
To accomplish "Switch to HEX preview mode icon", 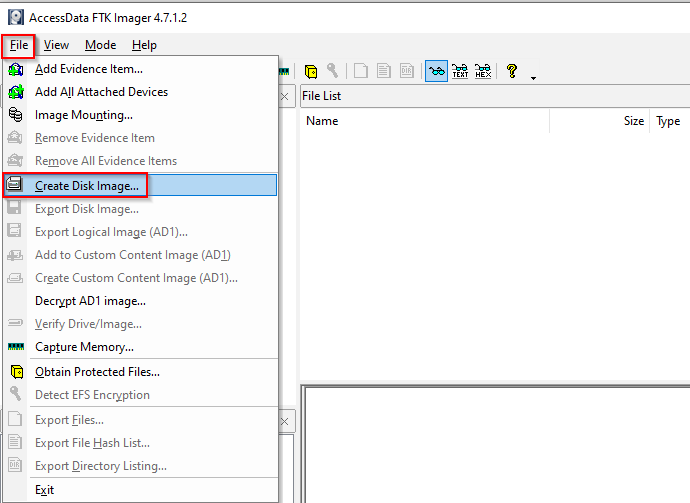I will coord(483,71).
